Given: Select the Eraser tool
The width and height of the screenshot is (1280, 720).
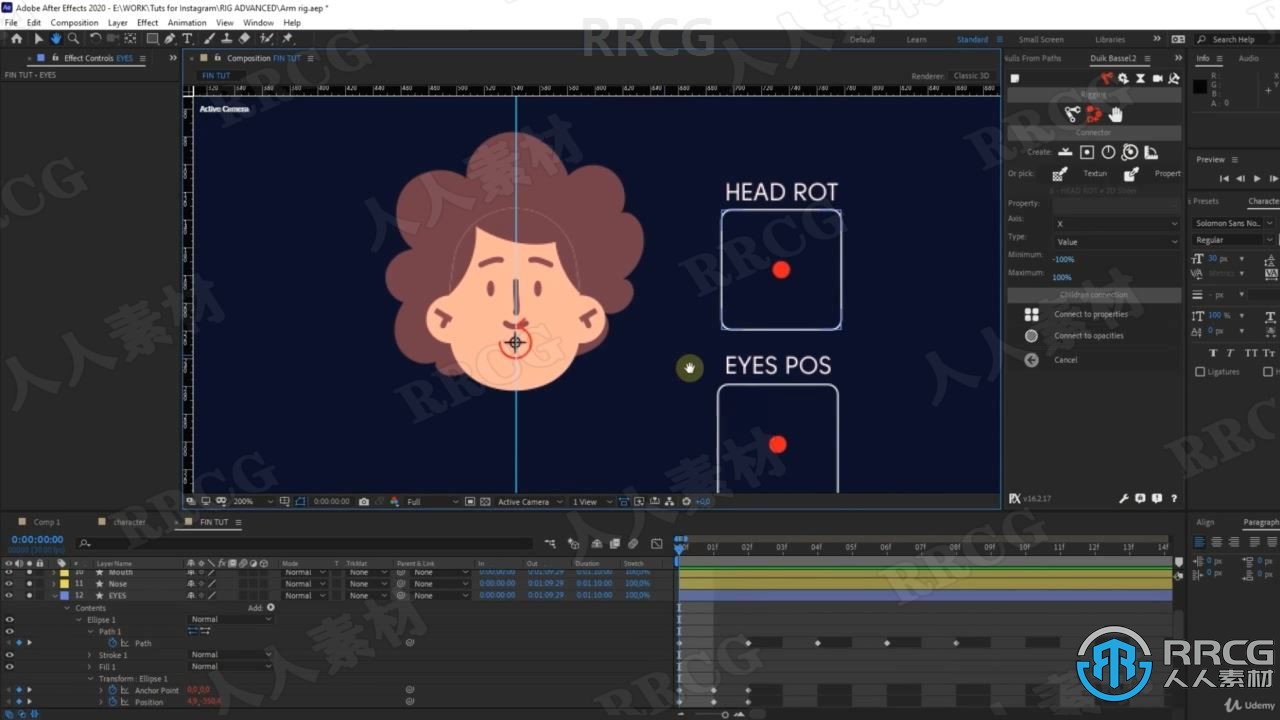Looking at the screenshot, I should (245, 38).
